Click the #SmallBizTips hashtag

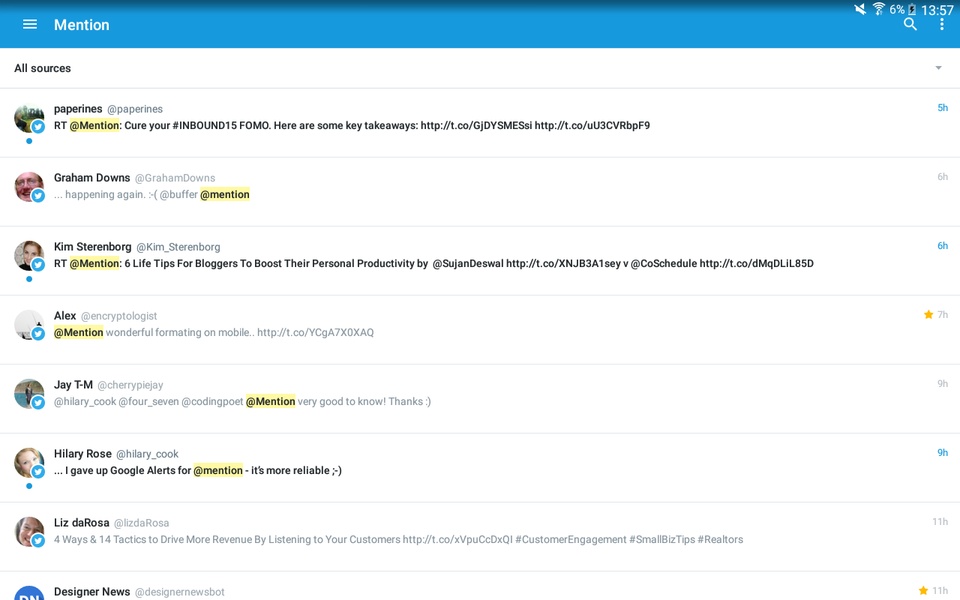[662, 539]
